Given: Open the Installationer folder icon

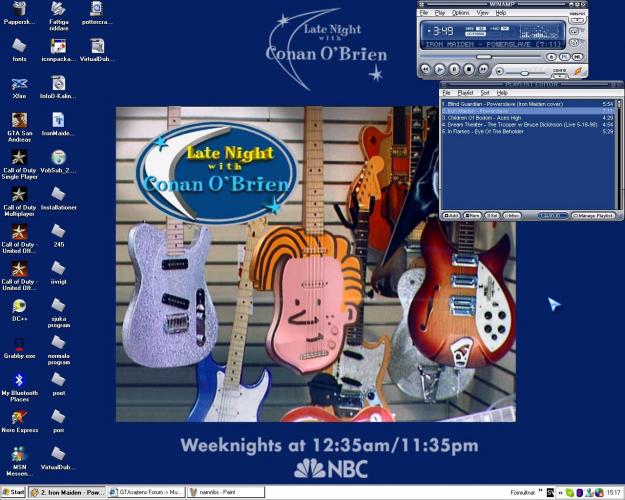Looking at the screenshot, I should (58, 199).
